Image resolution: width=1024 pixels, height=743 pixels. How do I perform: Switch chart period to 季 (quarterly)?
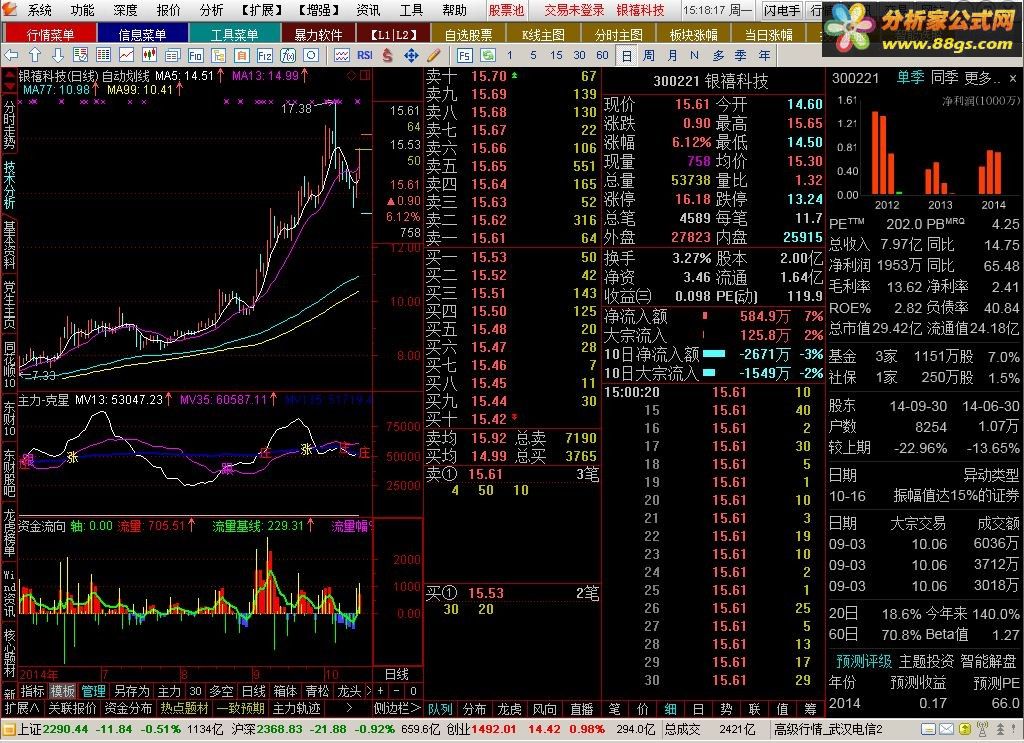[x=741, y=55]
